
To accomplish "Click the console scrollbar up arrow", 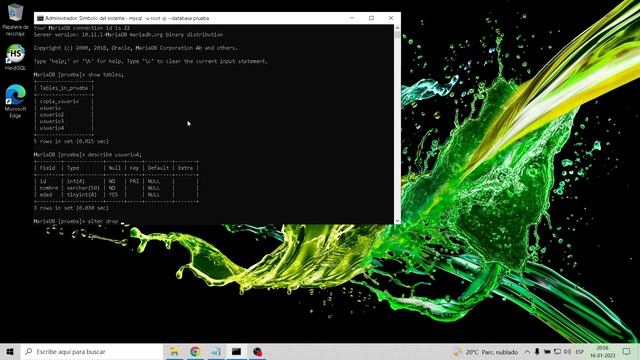I will pos(397,28).
